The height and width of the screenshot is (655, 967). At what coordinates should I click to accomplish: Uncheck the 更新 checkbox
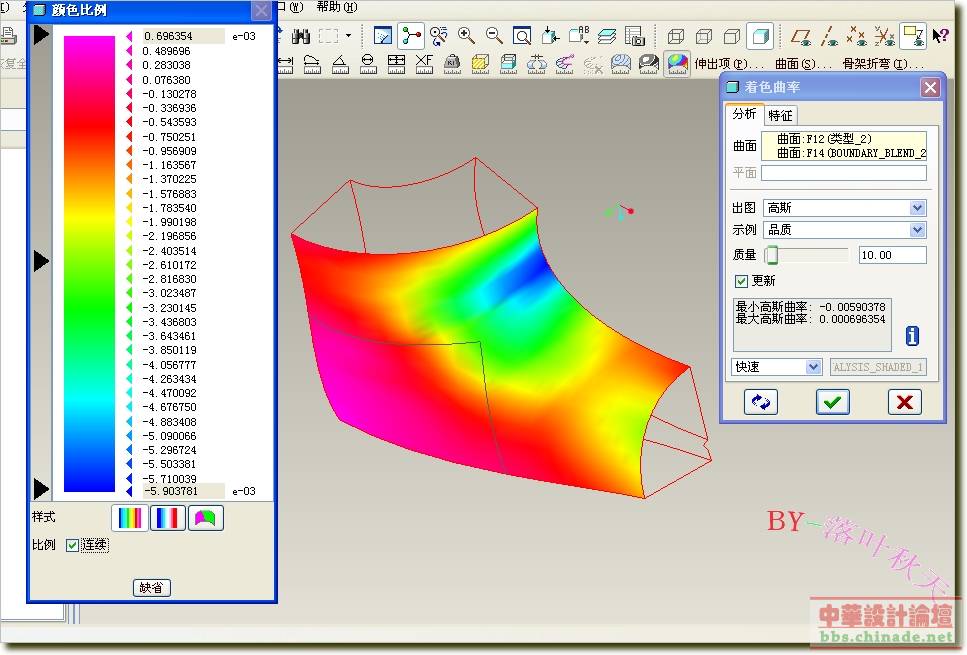(741, 281)
